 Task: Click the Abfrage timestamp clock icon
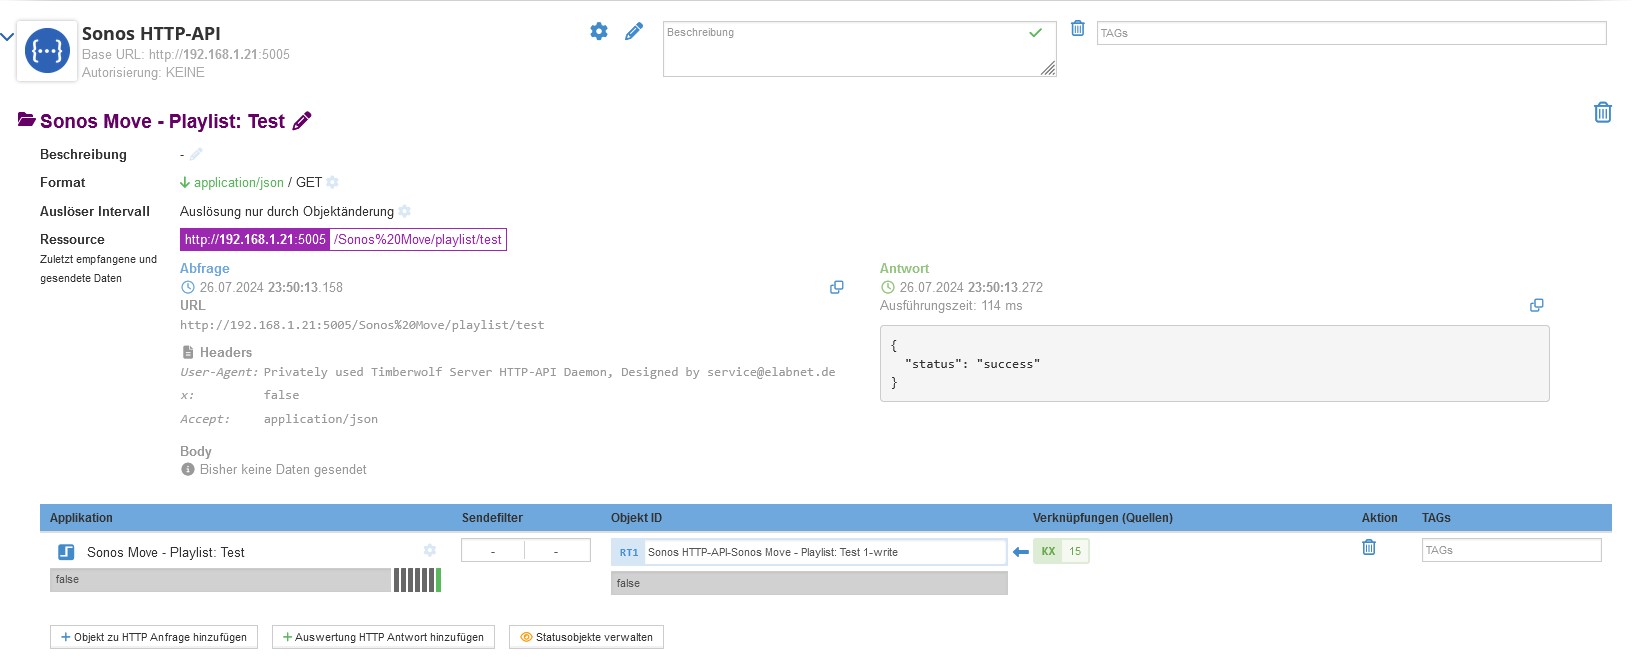pos(187,287)
